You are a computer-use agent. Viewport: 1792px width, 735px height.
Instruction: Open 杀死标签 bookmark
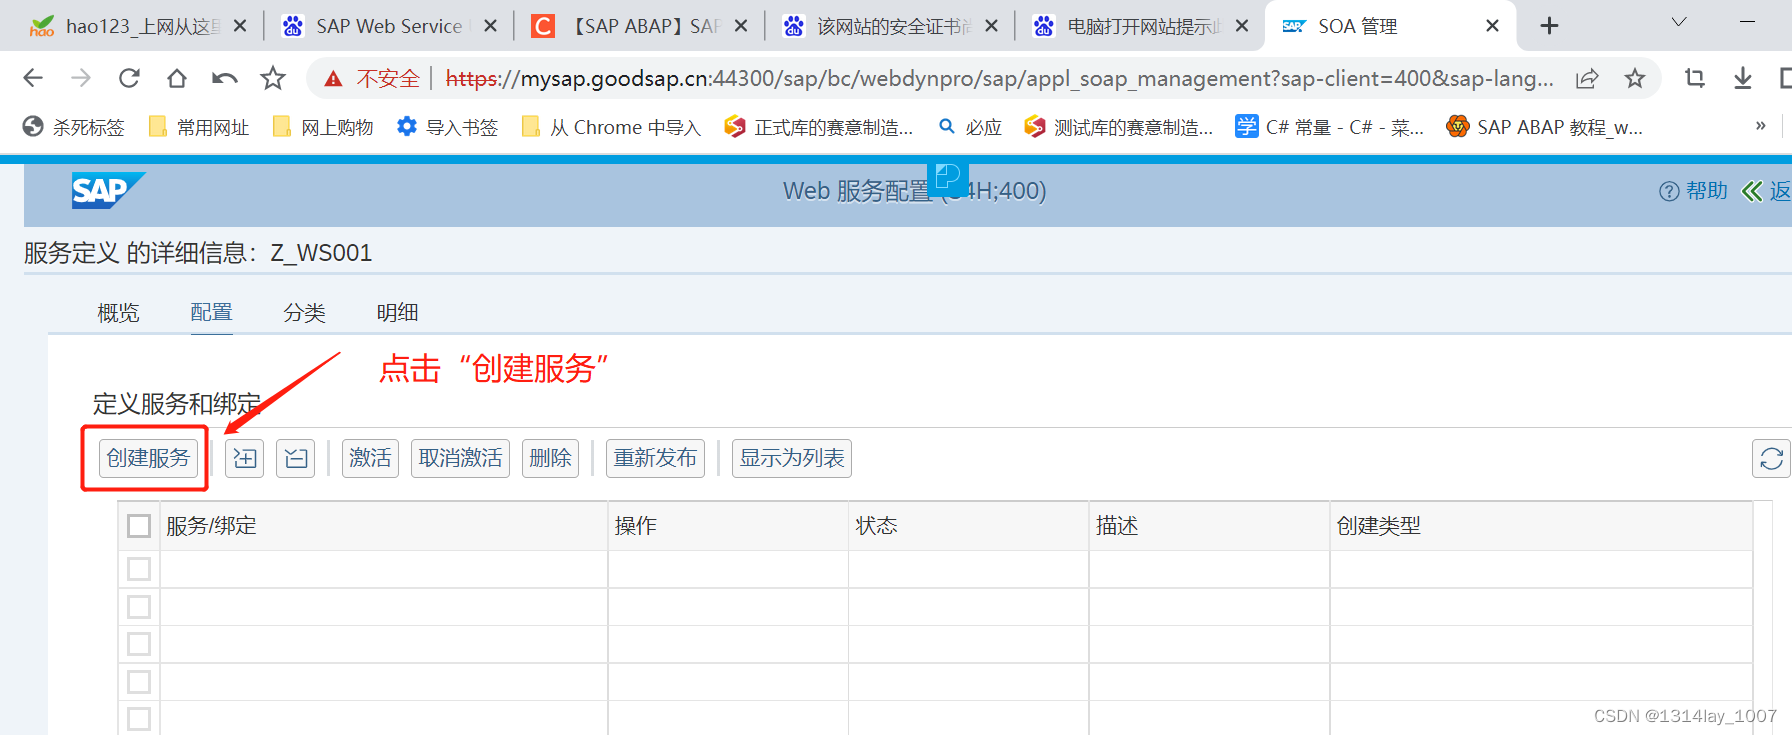coord(74,127)
